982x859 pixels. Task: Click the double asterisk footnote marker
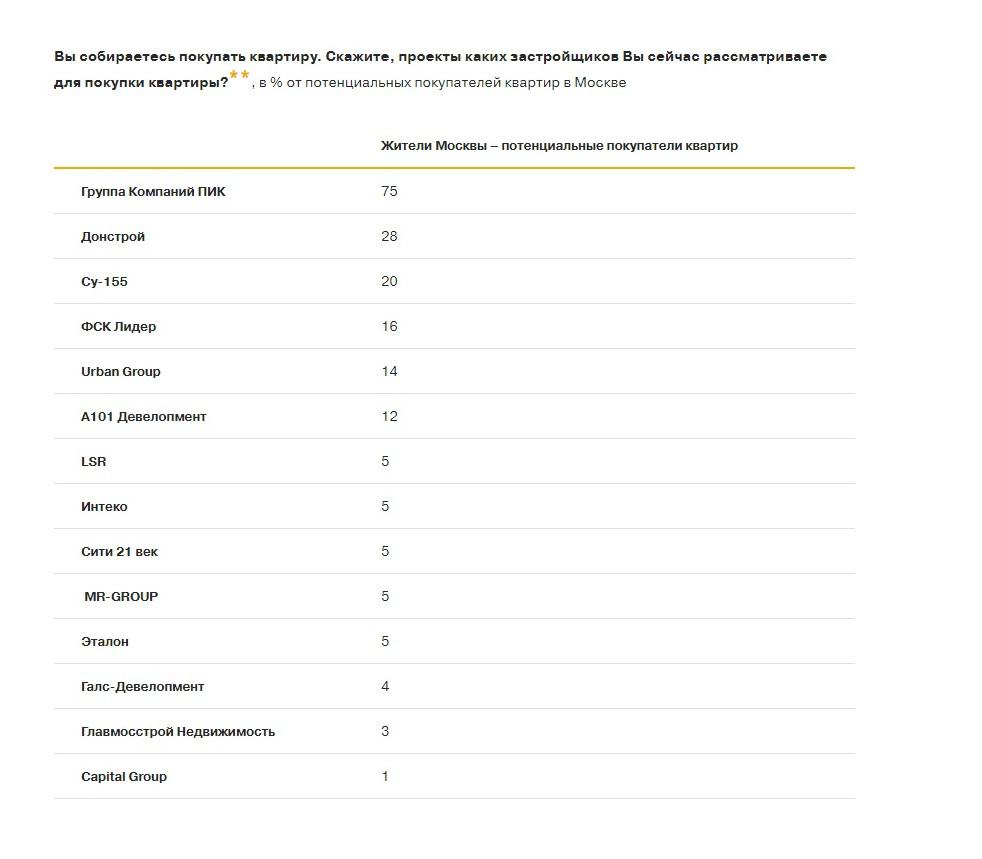[239, 74]
